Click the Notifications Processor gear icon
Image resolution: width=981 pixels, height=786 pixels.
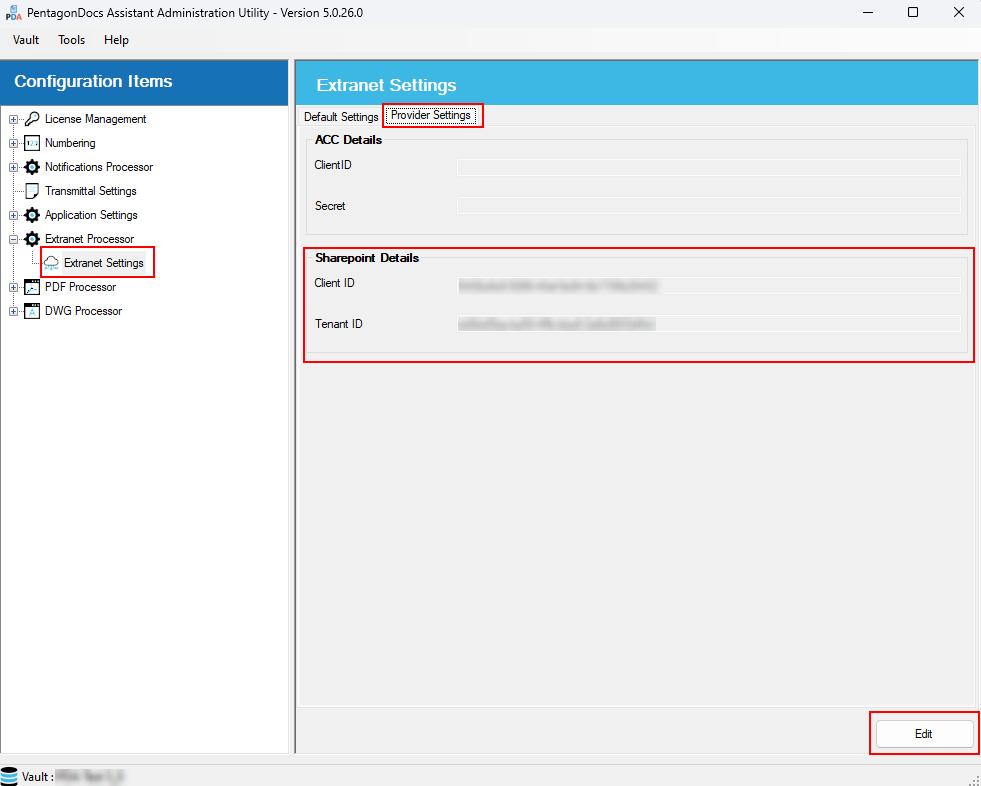pos(32,167)
